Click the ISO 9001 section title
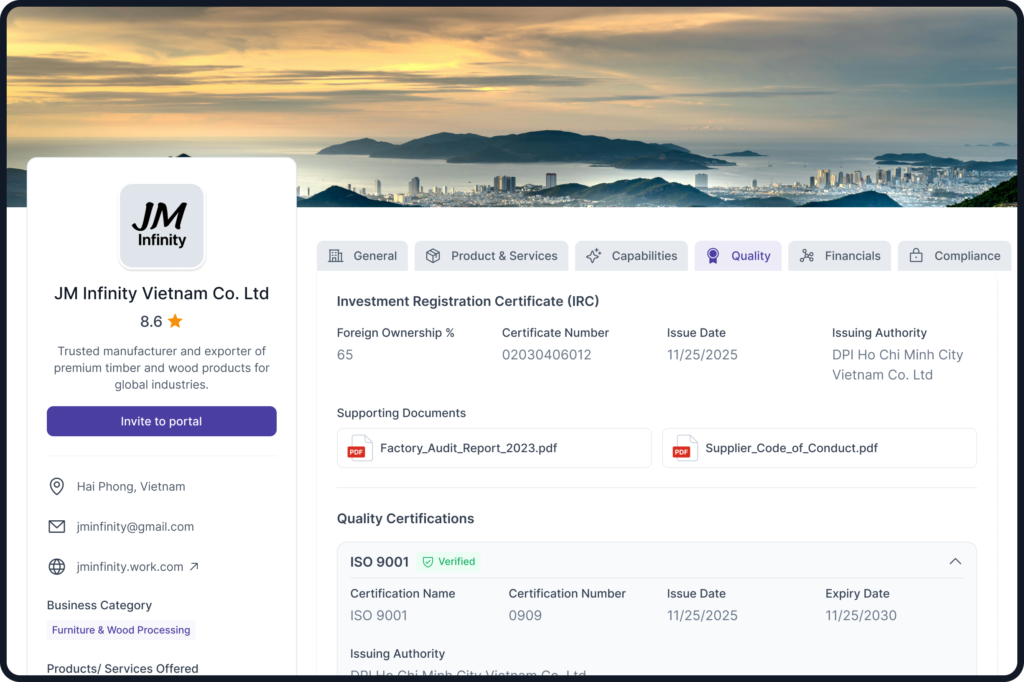Image resolution: width=1024 pixels, height=682 pixels. coord(379,562)
